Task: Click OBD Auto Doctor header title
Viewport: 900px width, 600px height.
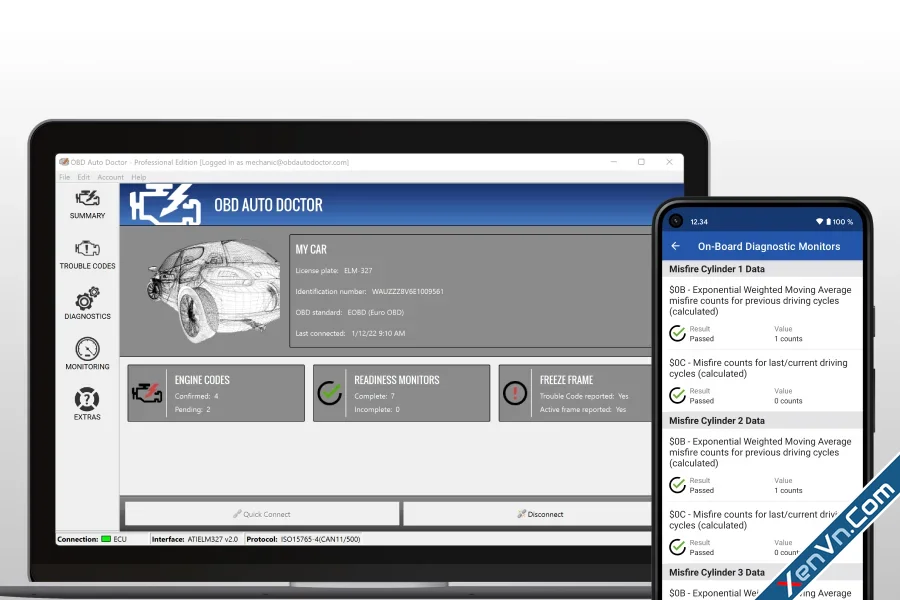Action: point(268,205)
